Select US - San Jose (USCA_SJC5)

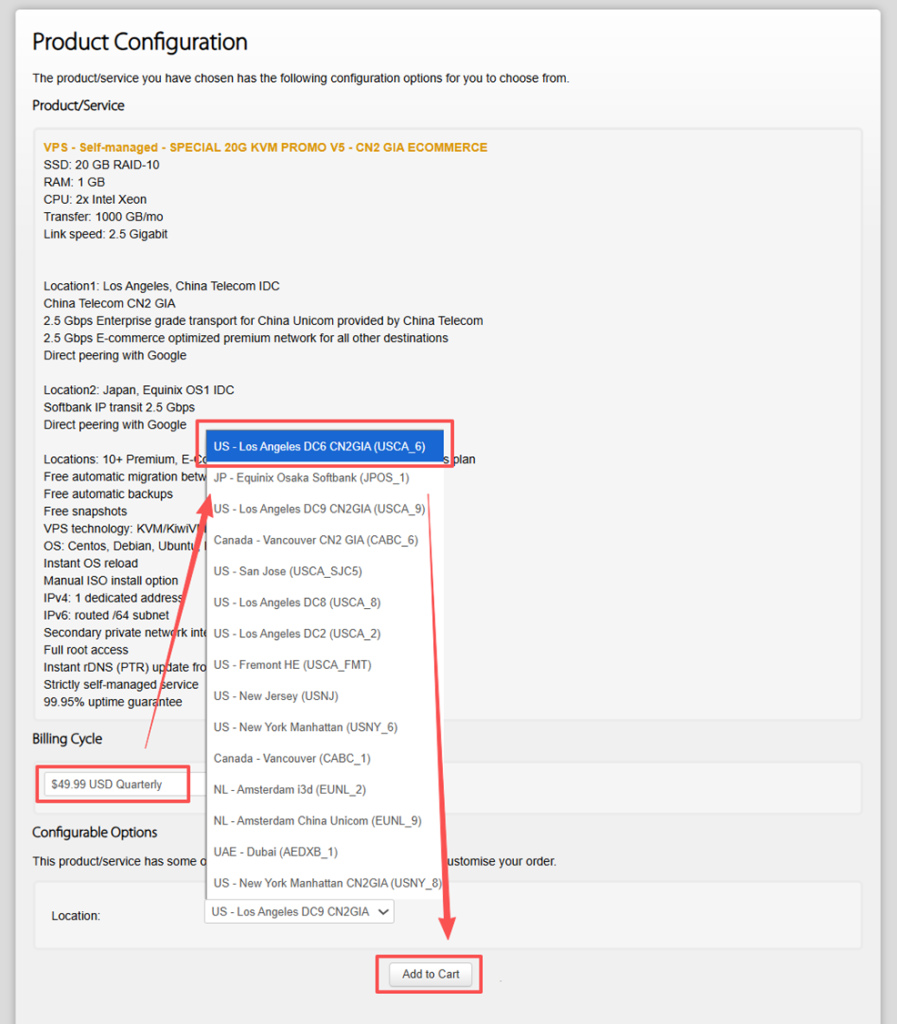pos(288,571)
